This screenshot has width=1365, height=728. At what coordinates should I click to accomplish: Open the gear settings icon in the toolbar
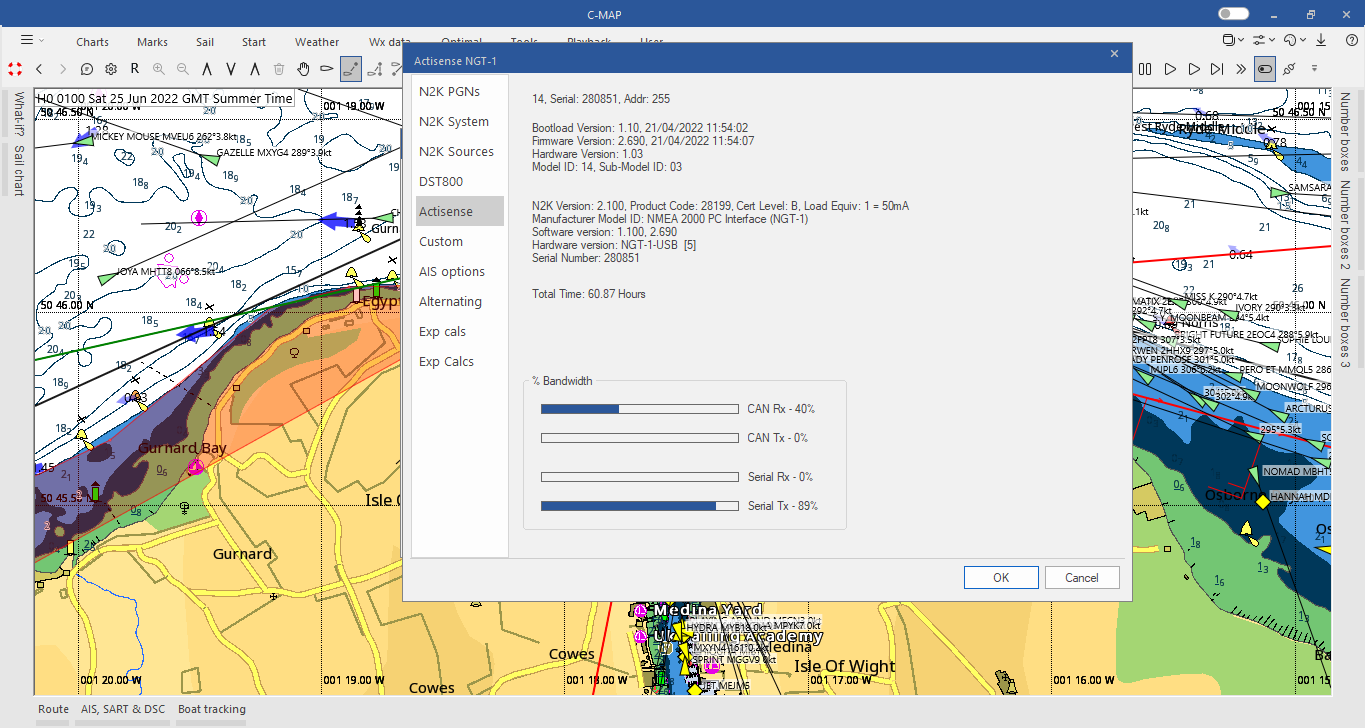[111, 69]
